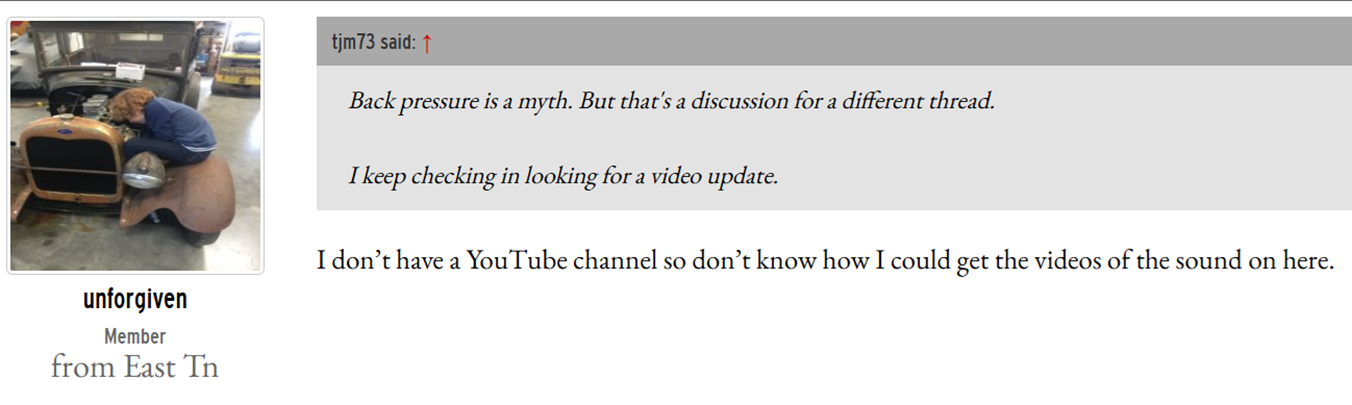Open unforgiven's avatar image

(x=135, y=145)
